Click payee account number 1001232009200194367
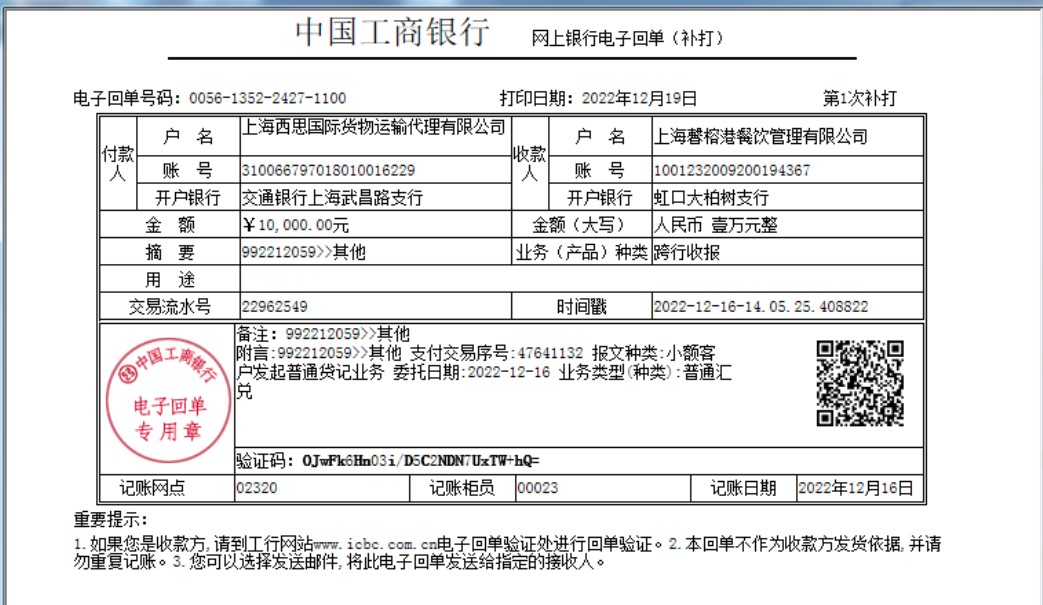 731,170
